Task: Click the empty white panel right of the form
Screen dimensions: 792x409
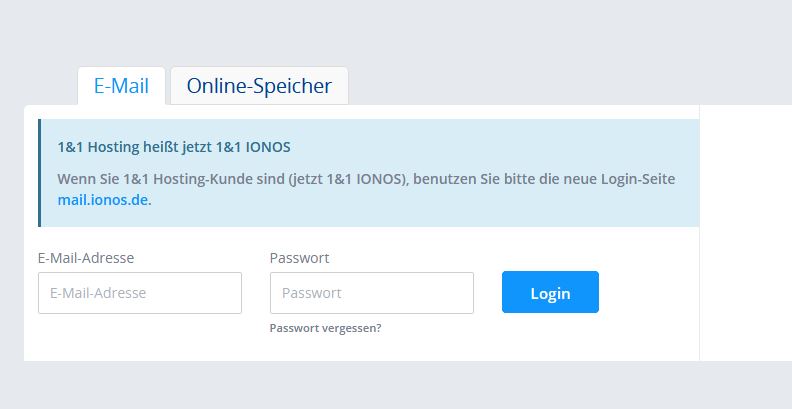Action: click(746, 233)
